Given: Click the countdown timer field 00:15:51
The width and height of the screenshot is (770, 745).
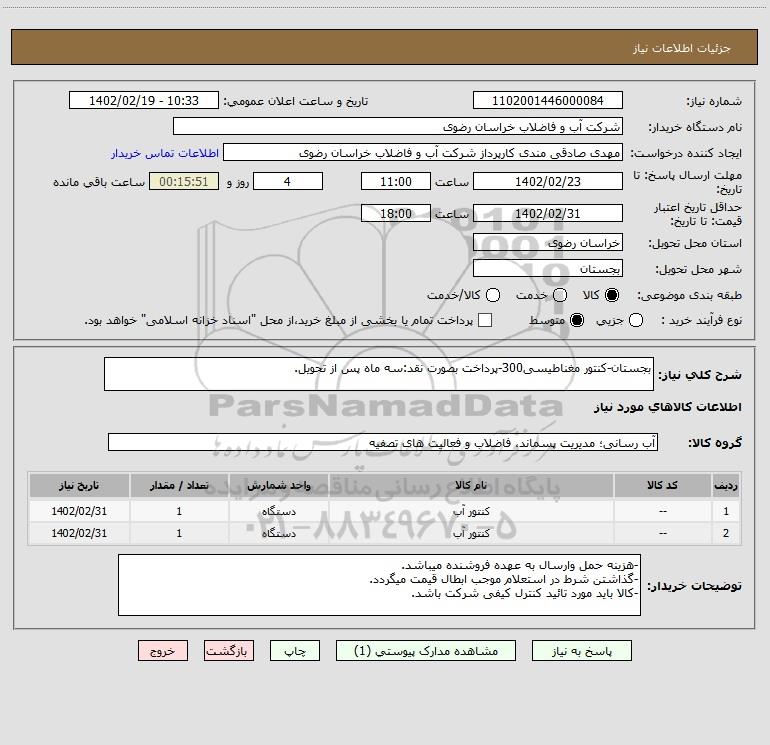Looking at the screenshot, I should pyautogui.click(x=184, y=181).
